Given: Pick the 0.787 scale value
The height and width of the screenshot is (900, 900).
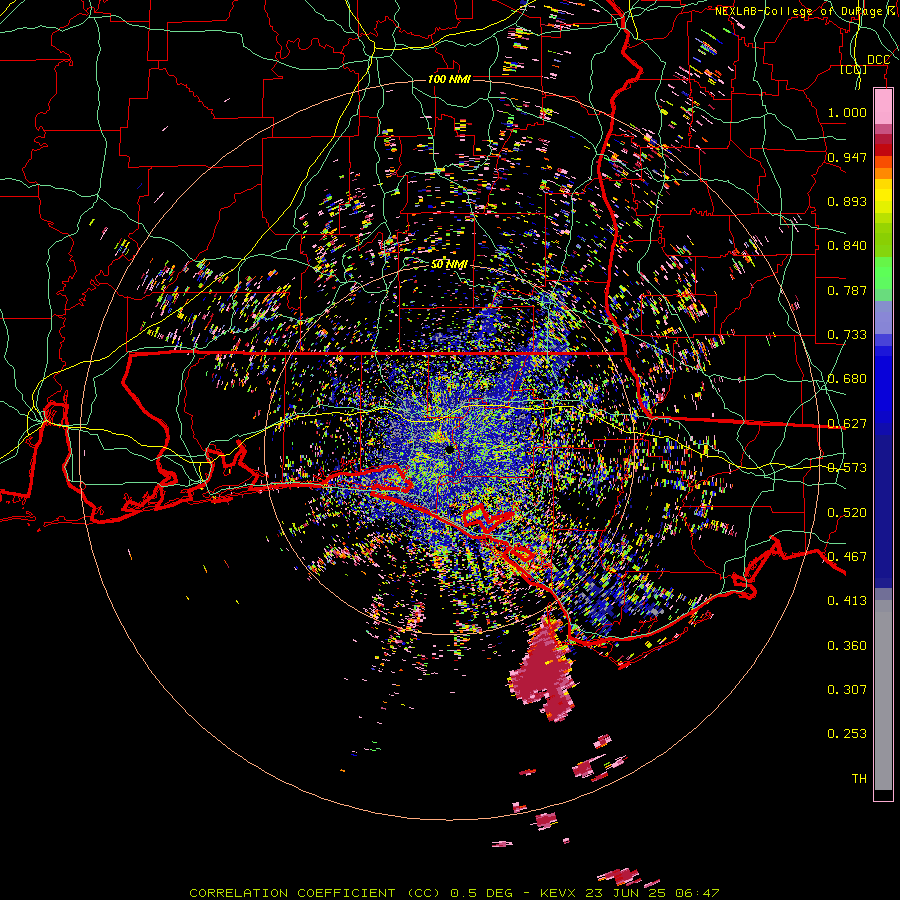Looking at the screenshot, I should pos(847,290).
